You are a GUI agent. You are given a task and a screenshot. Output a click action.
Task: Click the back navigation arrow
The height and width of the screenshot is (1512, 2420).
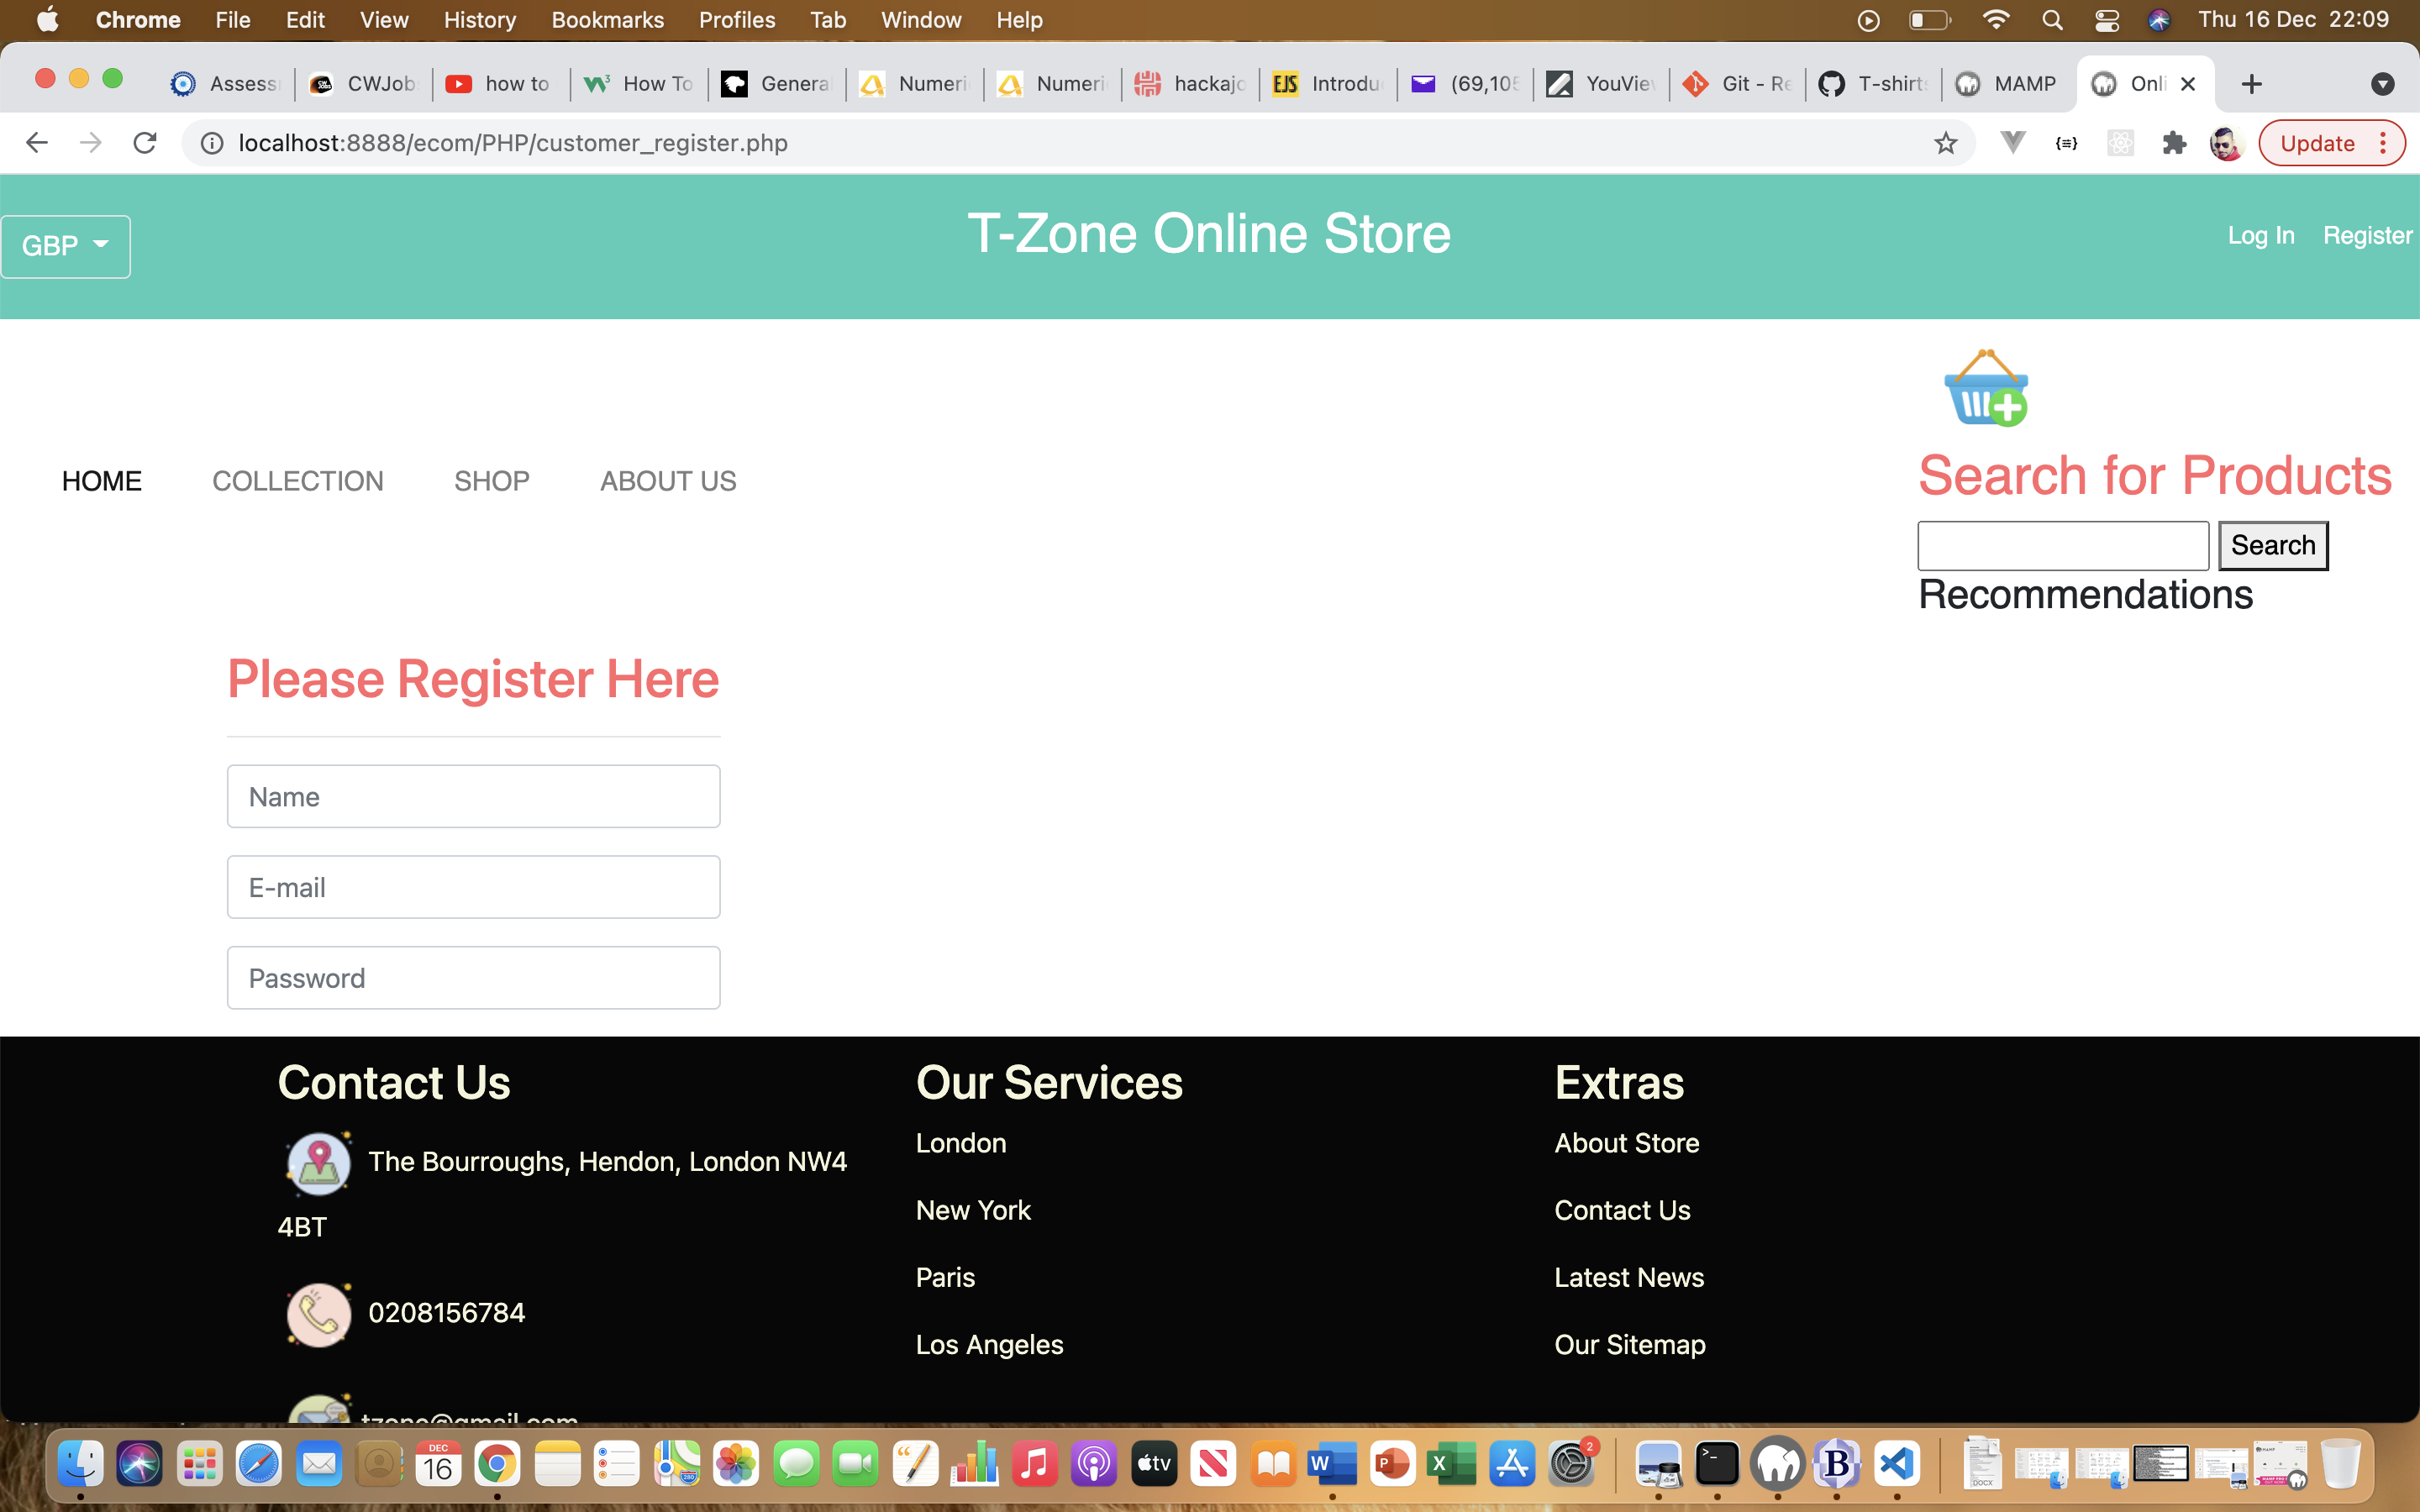point(36,142)
